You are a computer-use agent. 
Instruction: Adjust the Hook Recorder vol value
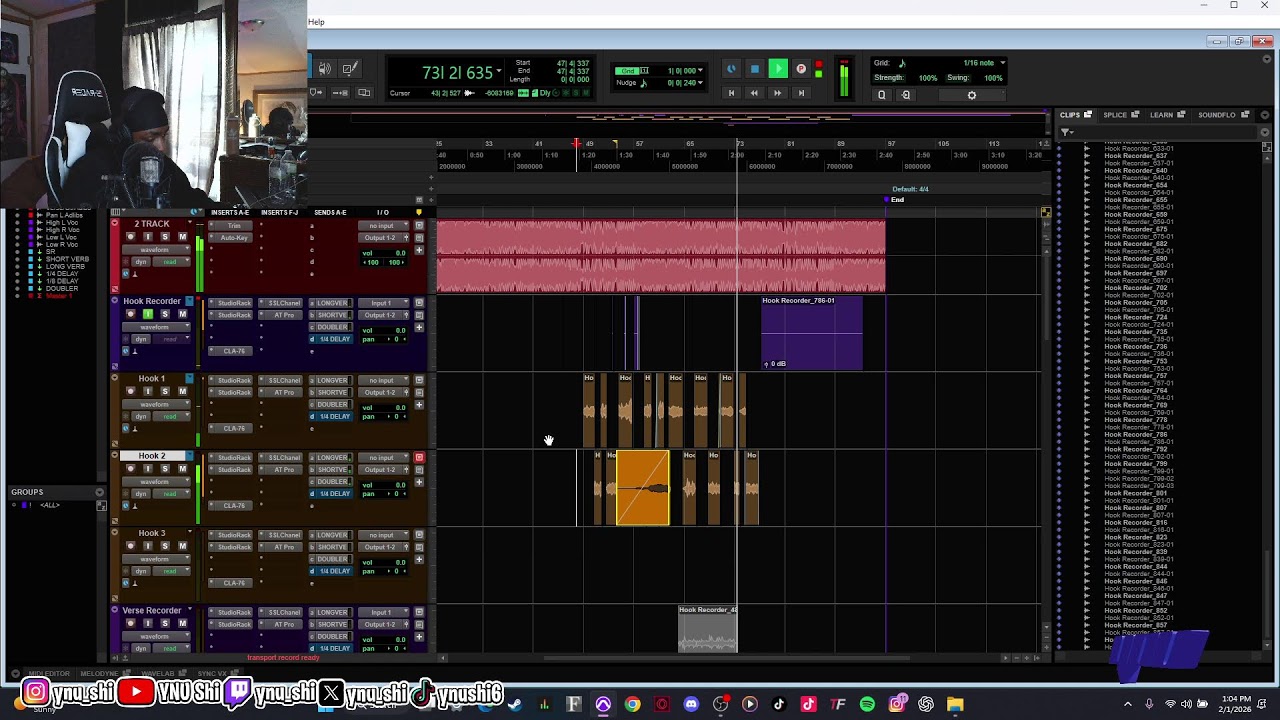tap(383, 330)
